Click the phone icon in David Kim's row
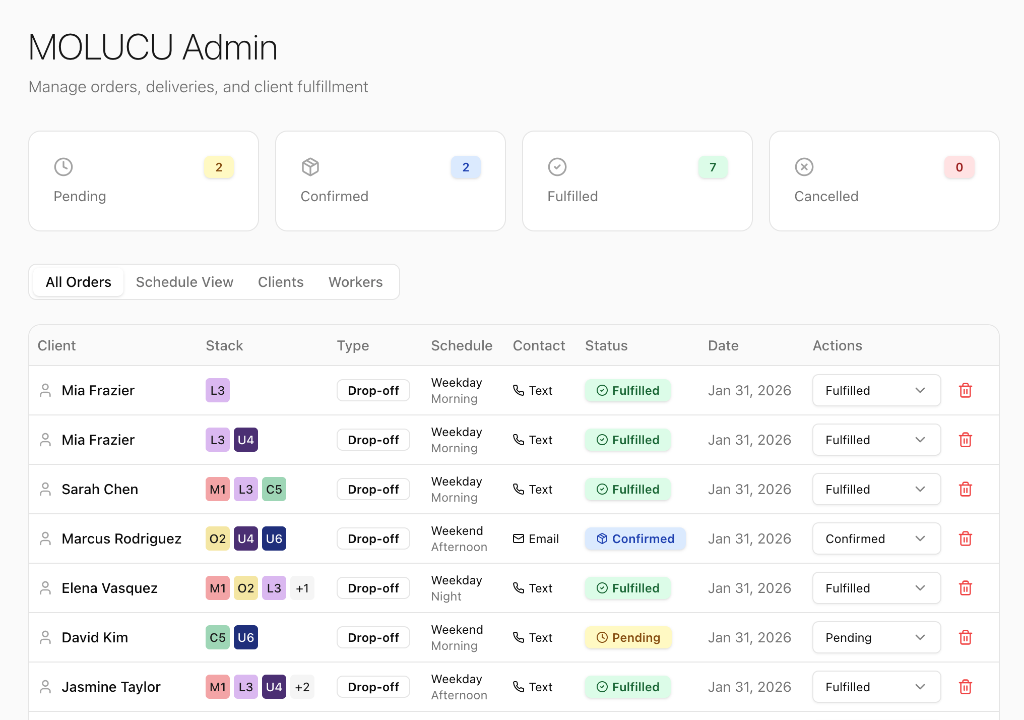Screen dimensions: 1024x720 (519, 638)
